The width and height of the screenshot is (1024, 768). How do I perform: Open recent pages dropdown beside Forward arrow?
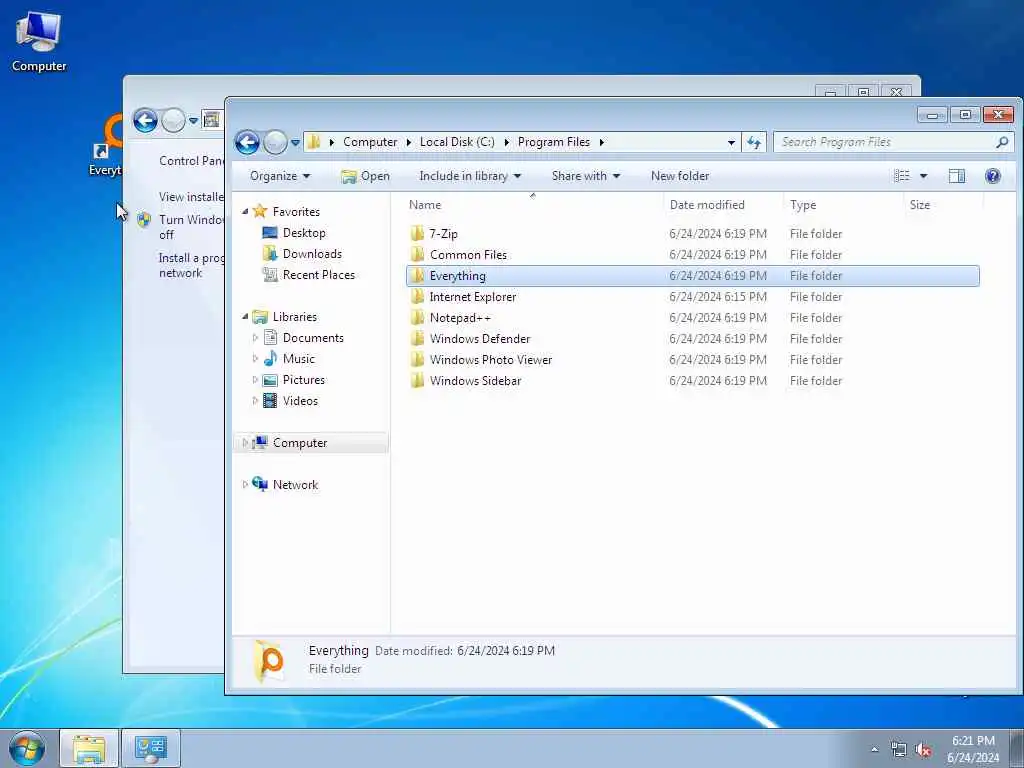click(x=295, y=142)
